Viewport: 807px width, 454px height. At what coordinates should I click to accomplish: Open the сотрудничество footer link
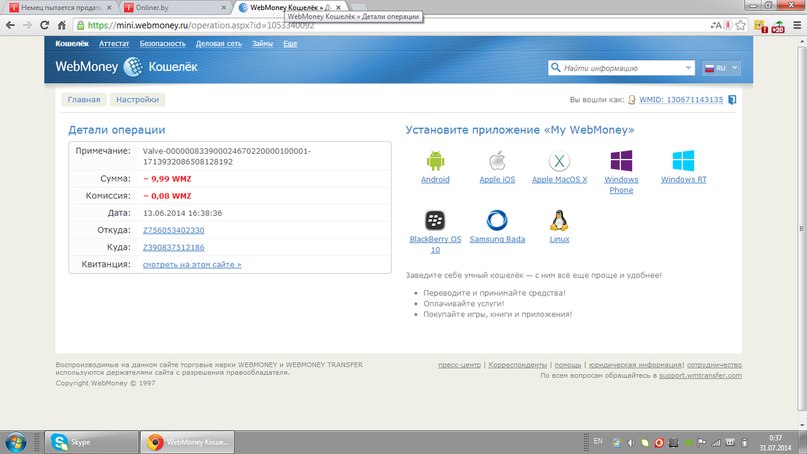714,364
